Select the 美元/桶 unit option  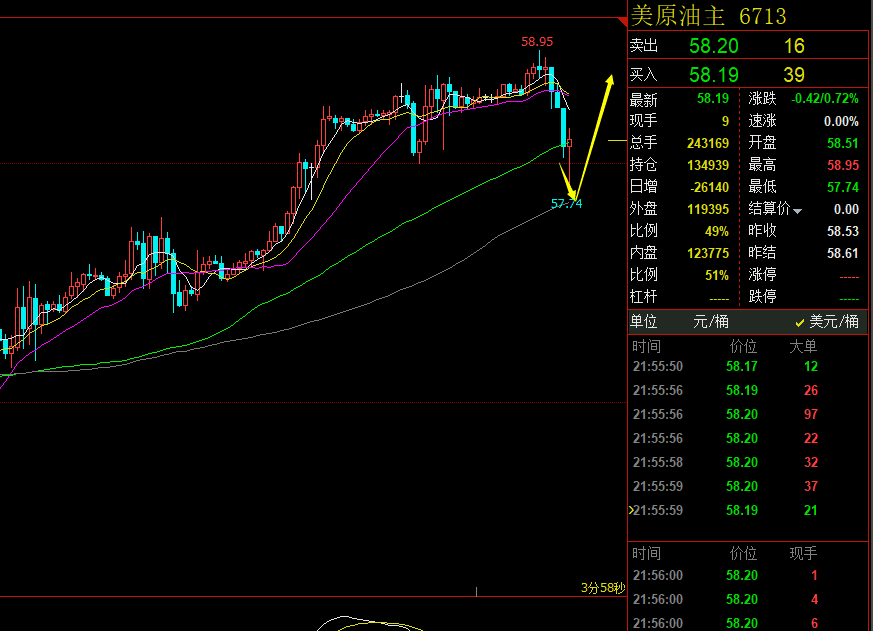click(x=827, y=321)
